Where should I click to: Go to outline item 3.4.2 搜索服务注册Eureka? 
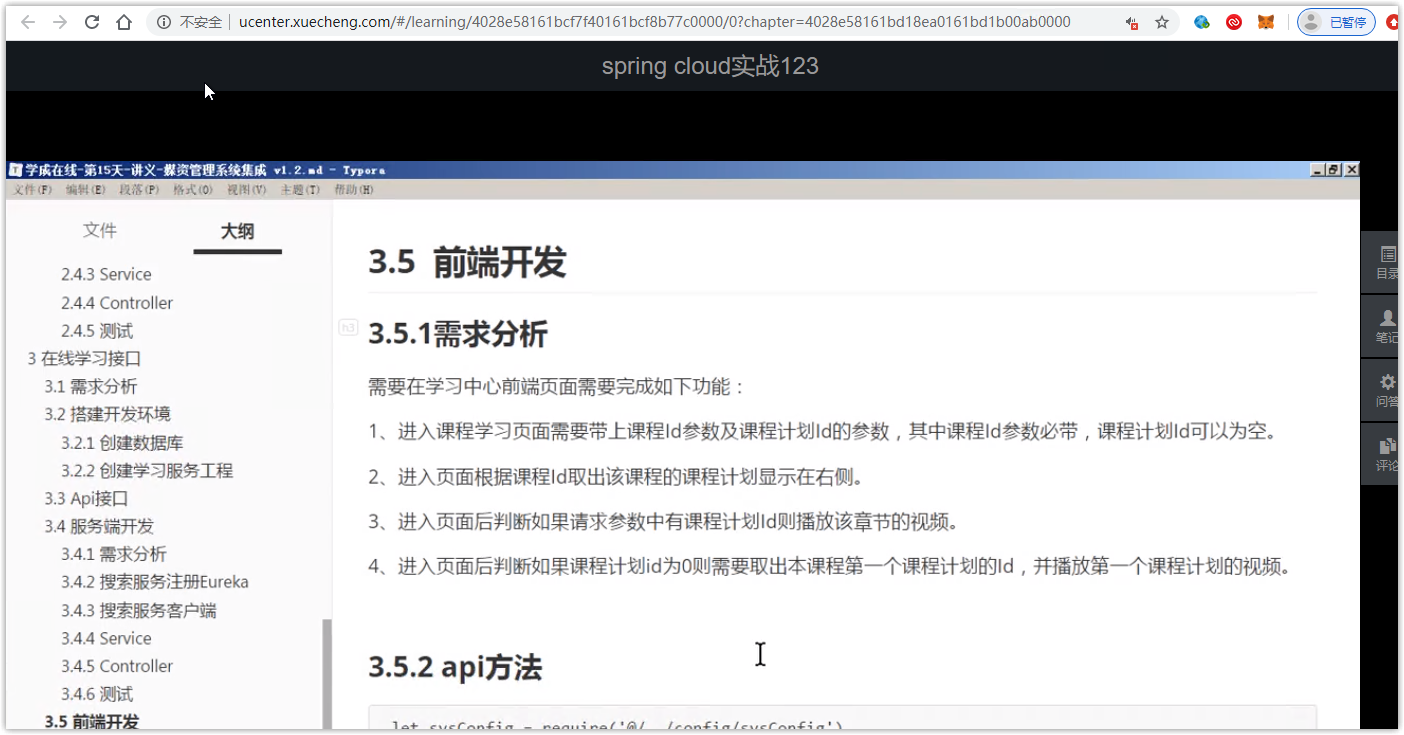(155, 582)
